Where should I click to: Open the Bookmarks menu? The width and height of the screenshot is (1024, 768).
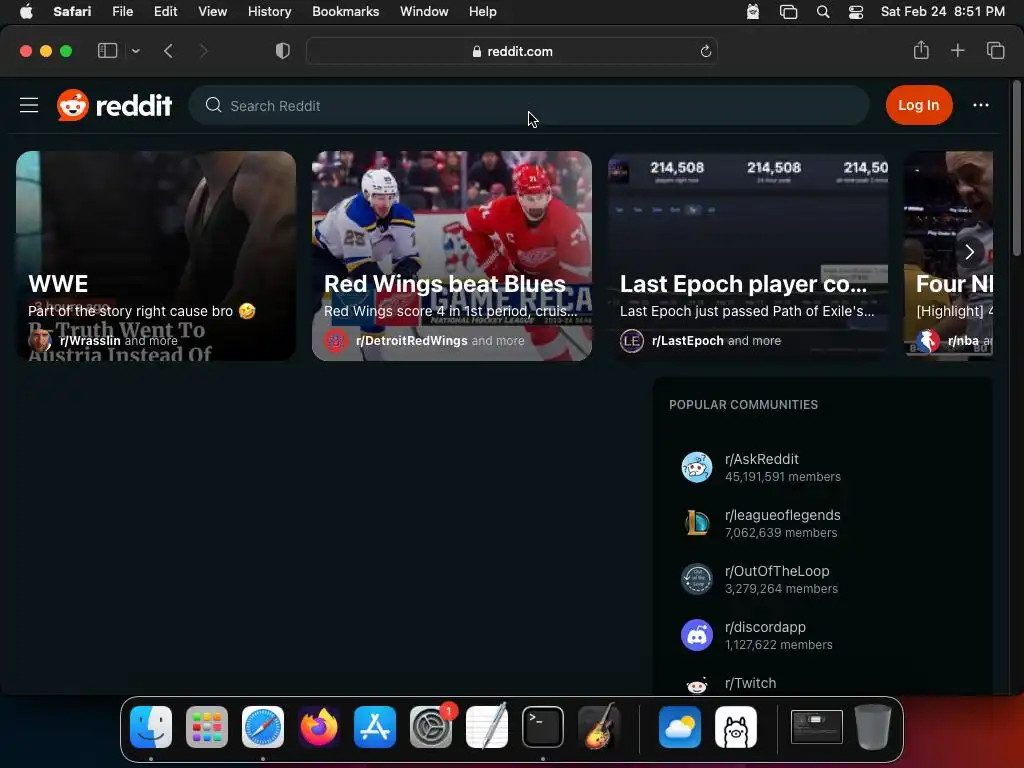pos(345,11)
